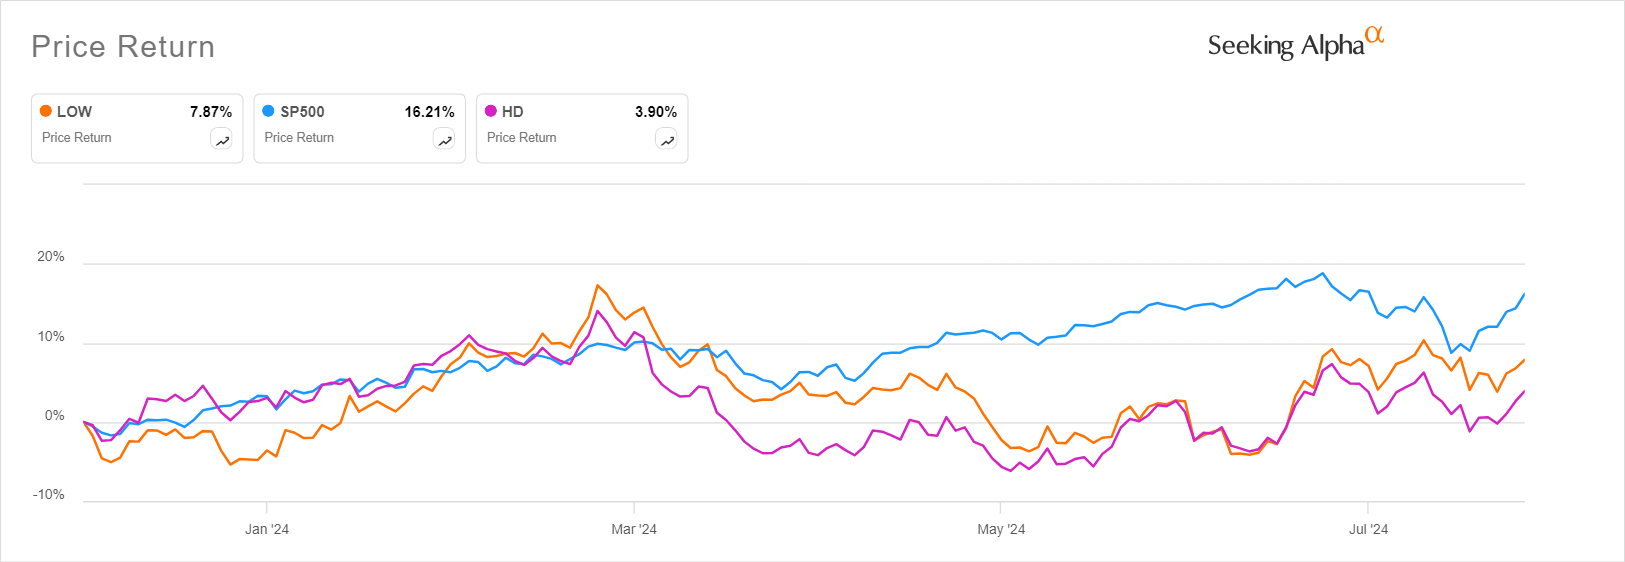This screenshot has width=1625, height=562.
Task: Click the magenta HD color dot
Action: click(x=491, y=111)
